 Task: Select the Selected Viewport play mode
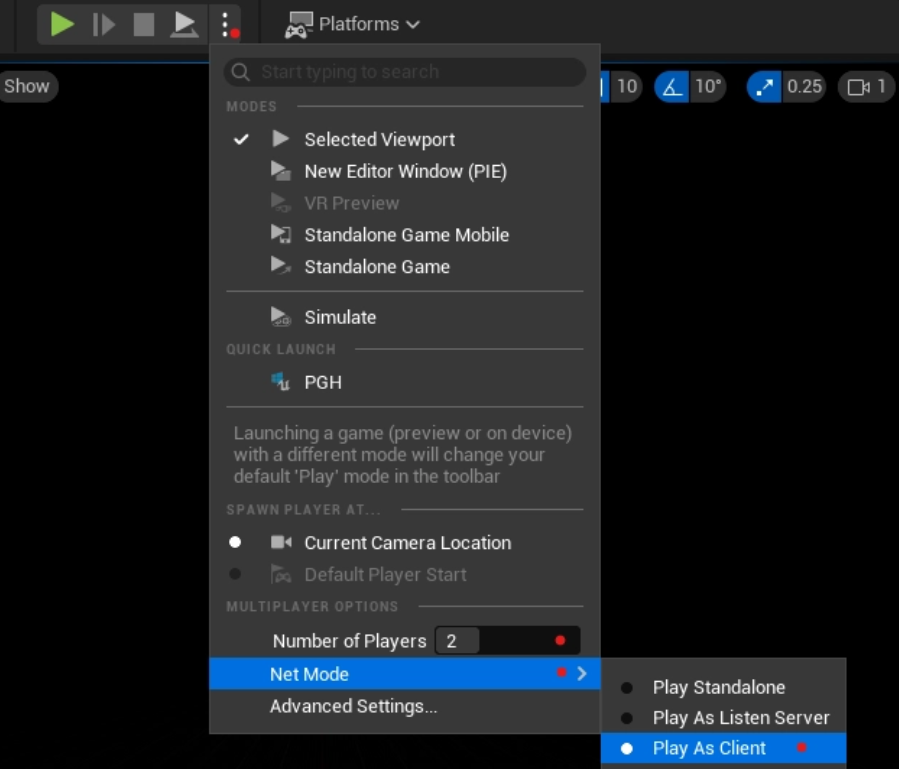coord(405,139)
